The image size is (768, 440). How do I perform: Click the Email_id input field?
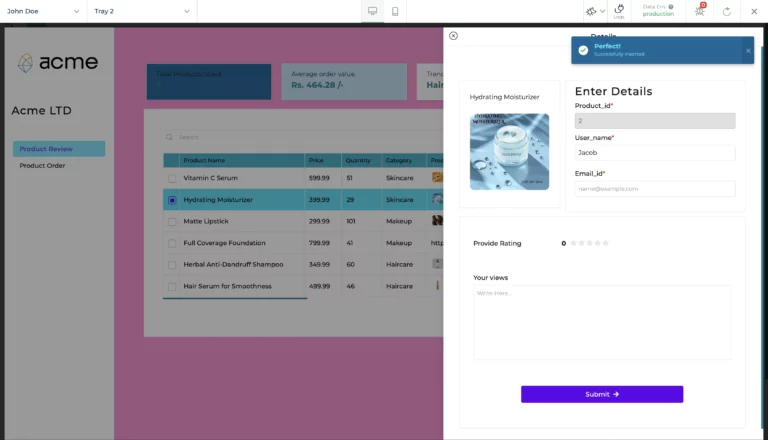coord(654,188)
